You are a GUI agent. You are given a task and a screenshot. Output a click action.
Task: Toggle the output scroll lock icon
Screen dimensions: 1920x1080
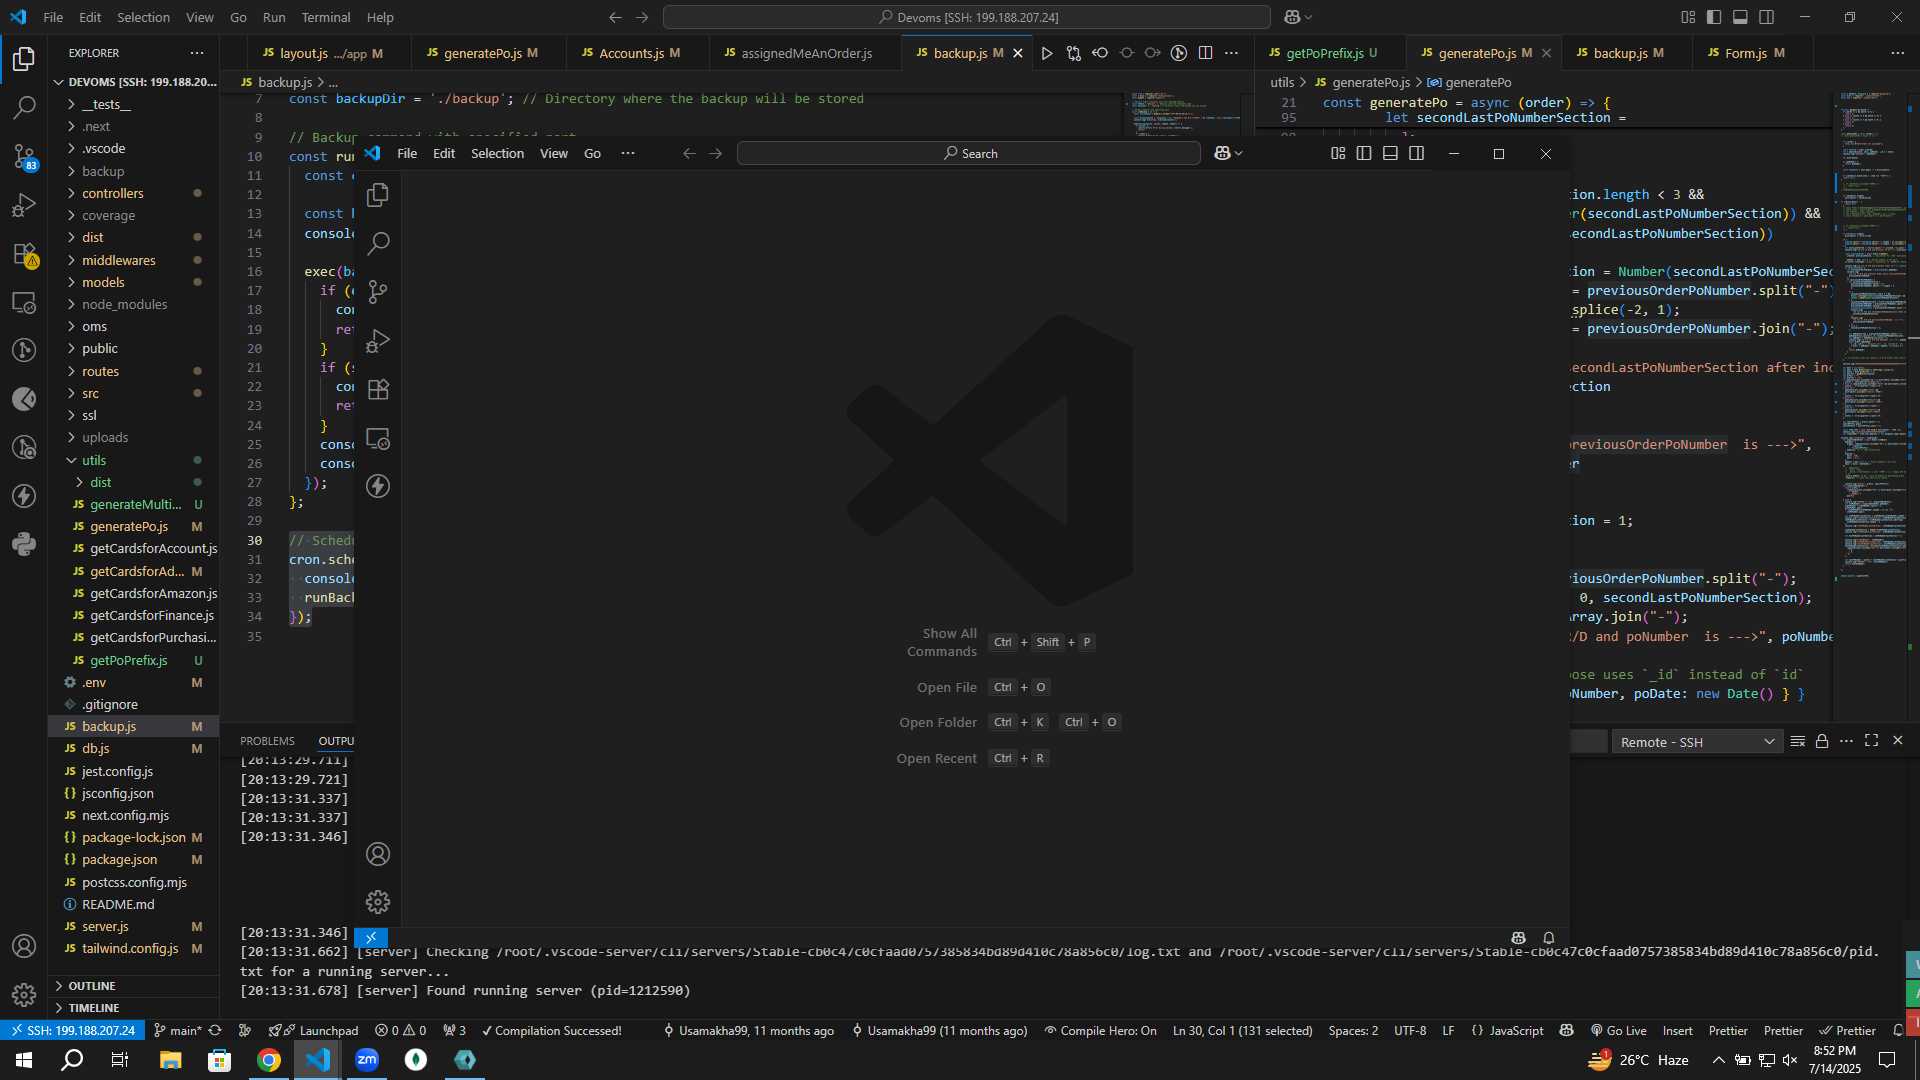point(1822,741)
